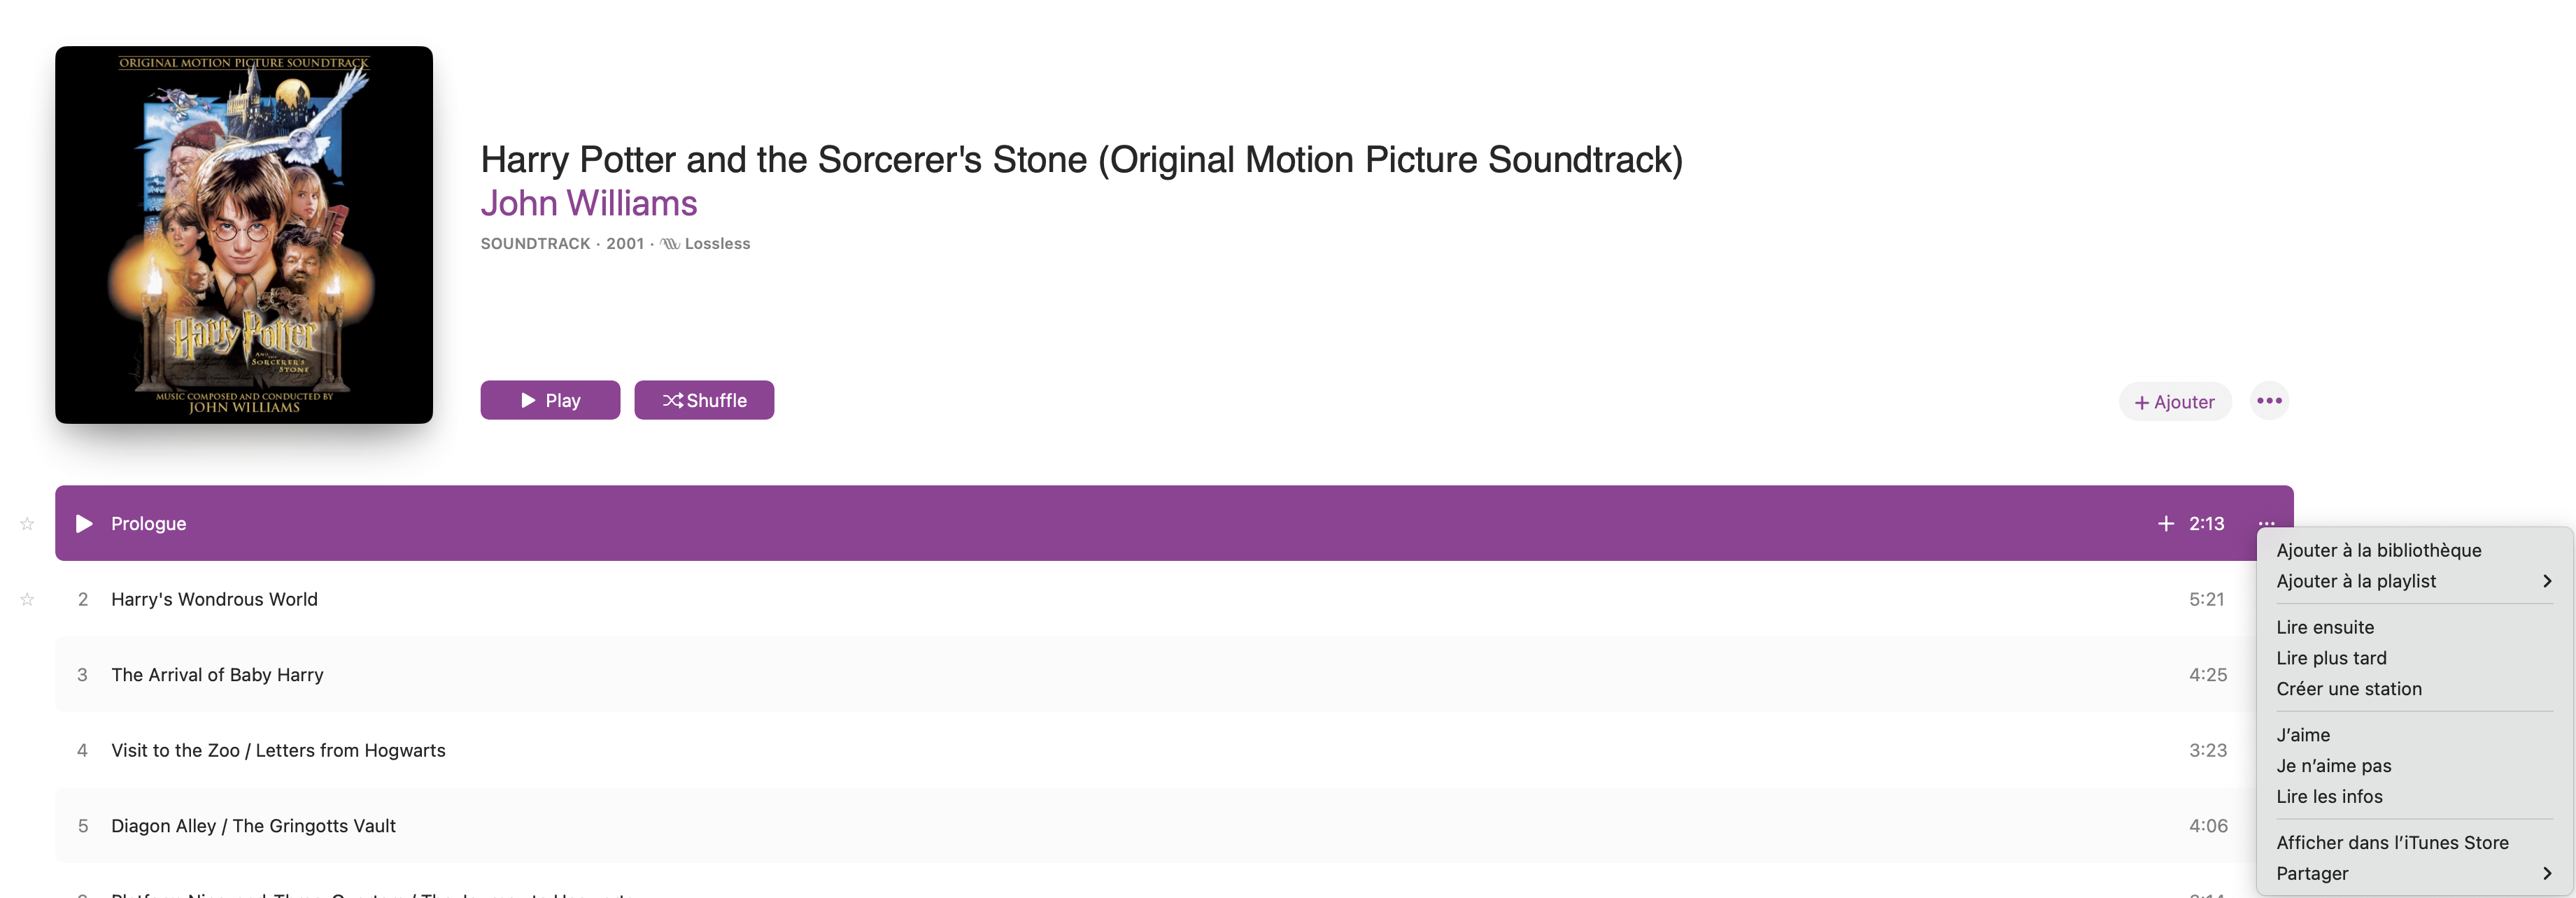Image resolution: width=2576 pixels, height=898 pixels.
Task: Choose Lire ensuite from context menu
Action: pyautogui.click(x=2324, y=627)
